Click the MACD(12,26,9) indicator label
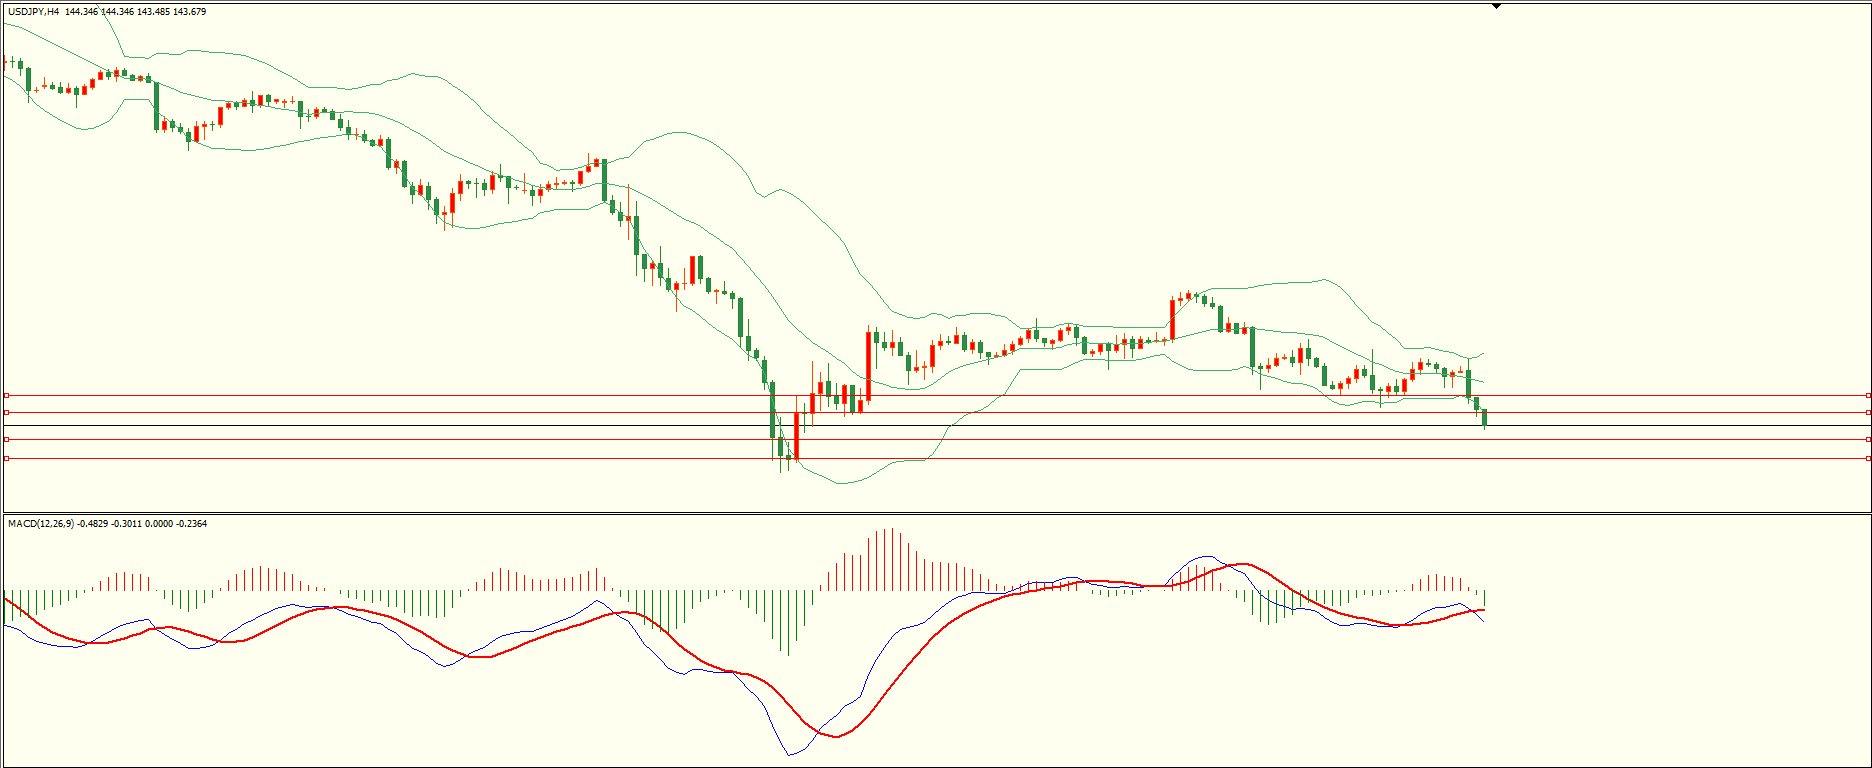This screenshot has height=768, width=1872. tap(40, 523)
